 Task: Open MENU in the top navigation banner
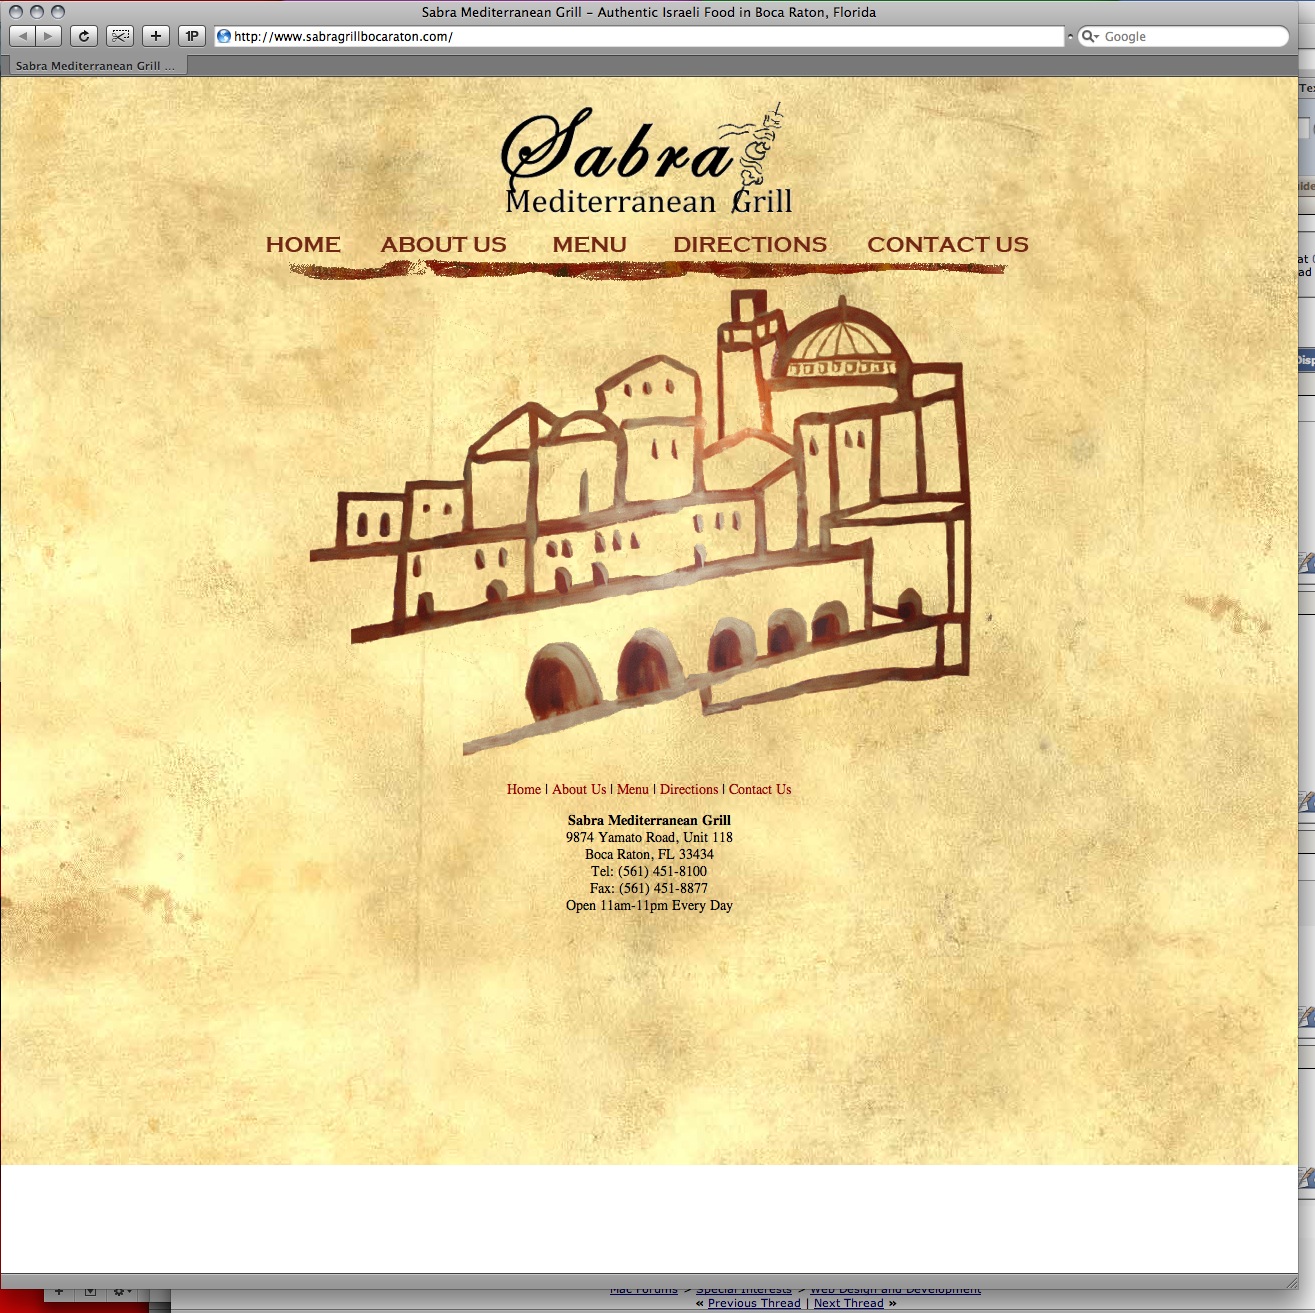[589, 244]
